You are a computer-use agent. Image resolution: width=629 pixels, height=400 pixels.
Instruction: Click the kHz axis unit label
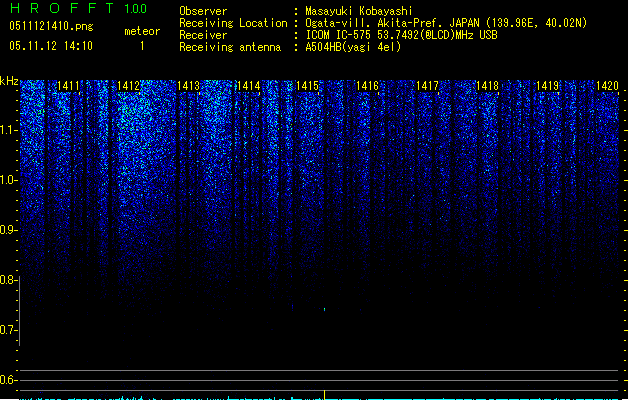click(9, 81)
